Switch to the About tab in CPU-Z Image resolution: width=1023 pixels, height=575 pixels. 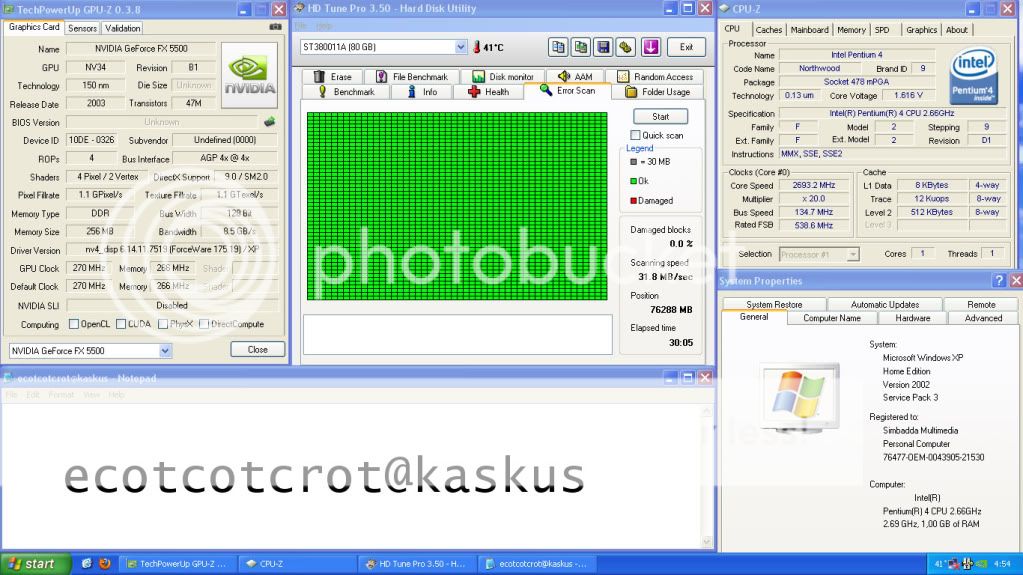tap(956, 30)
